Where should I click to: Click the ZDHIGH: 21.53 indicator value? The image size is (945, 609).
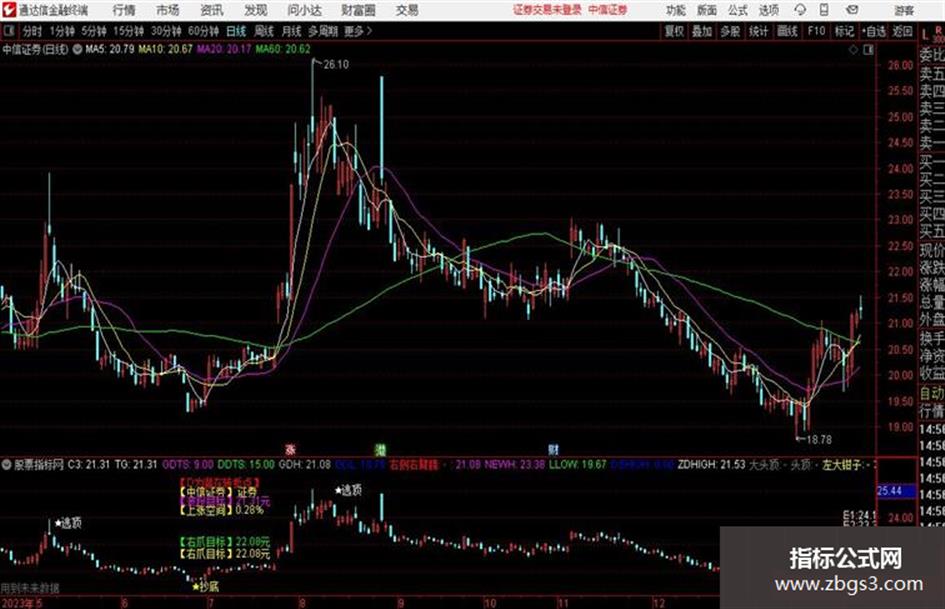pos(712,465)
